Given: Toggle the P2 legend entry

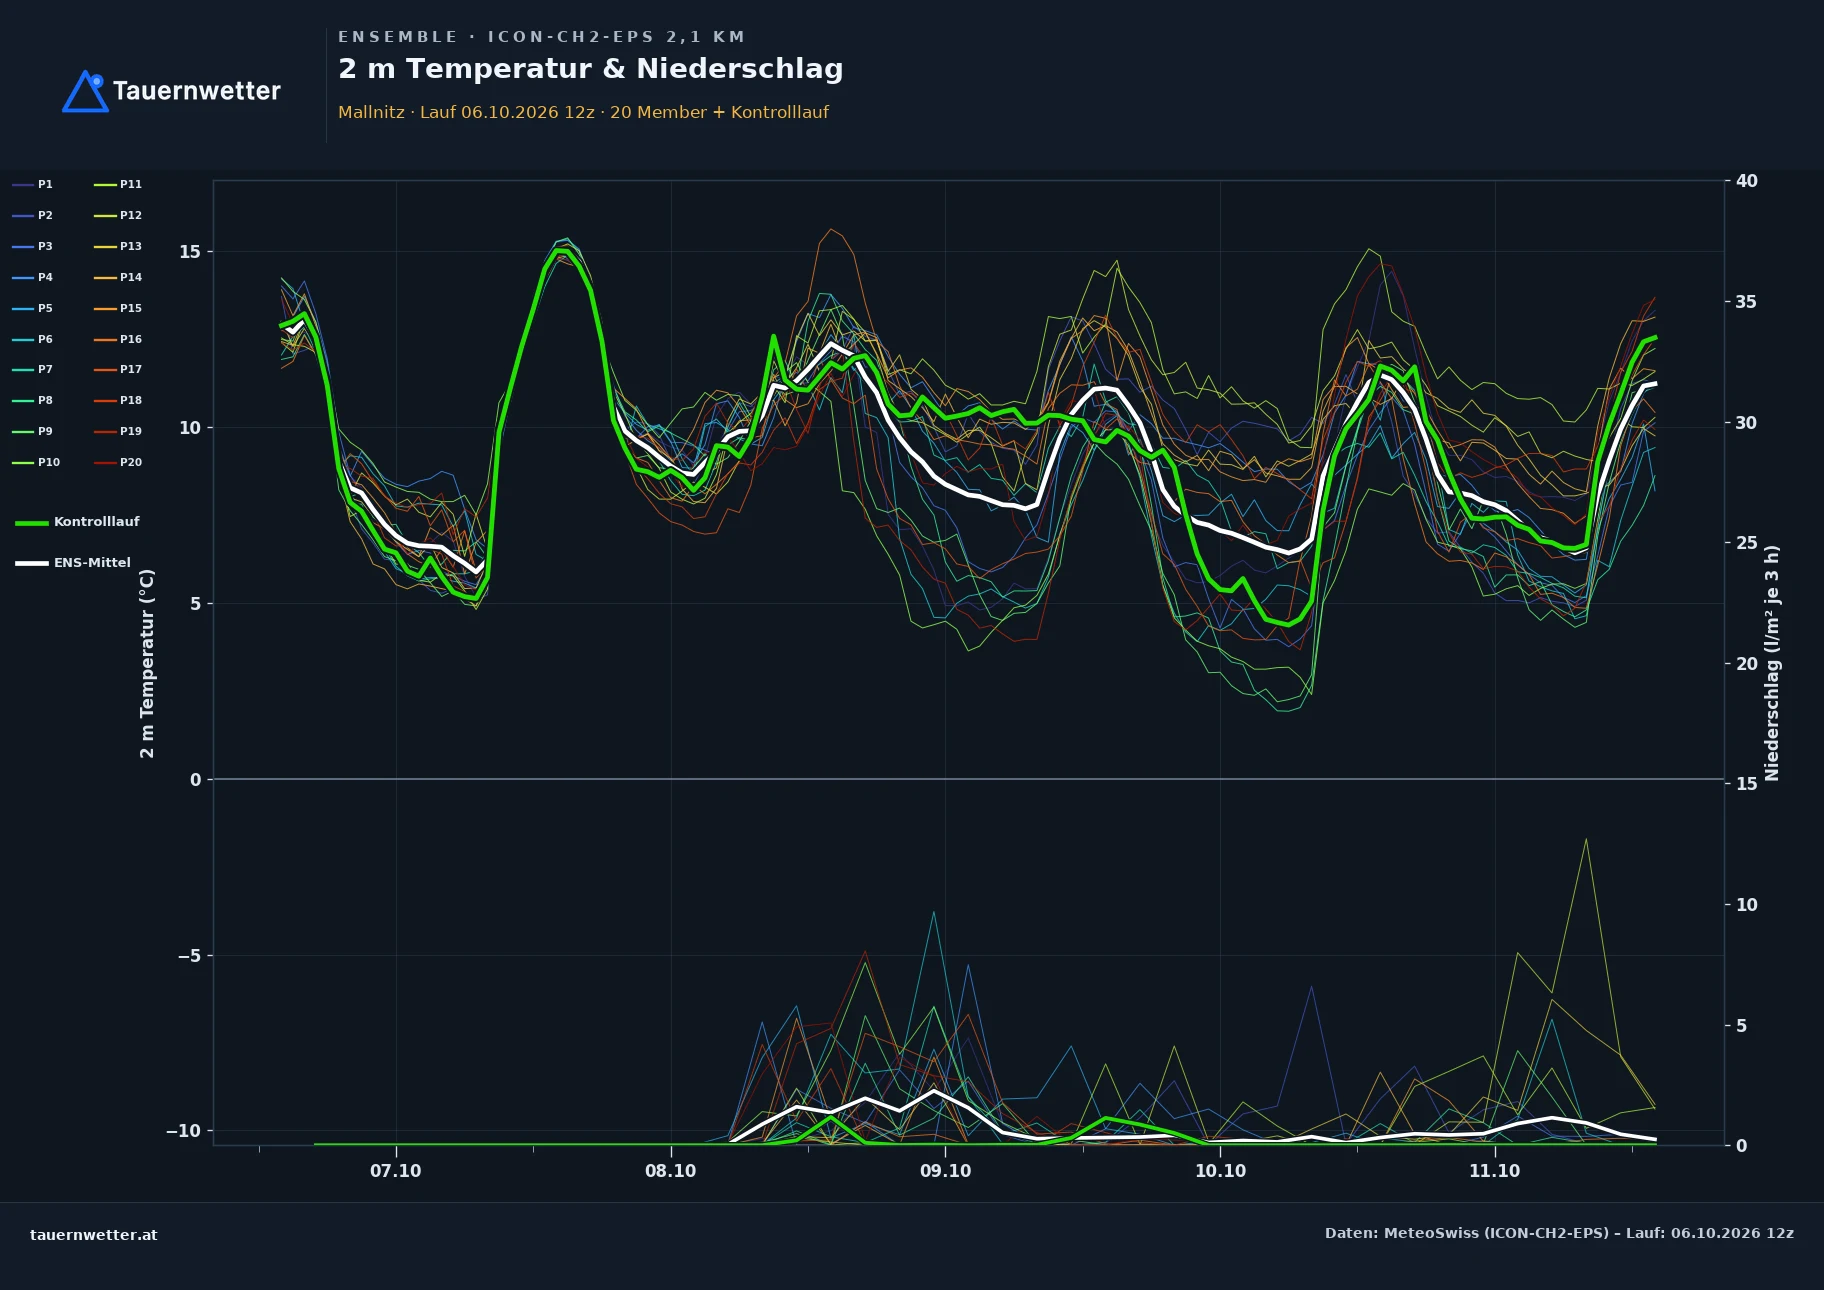Looking at the screenshot, I should 33,215.
